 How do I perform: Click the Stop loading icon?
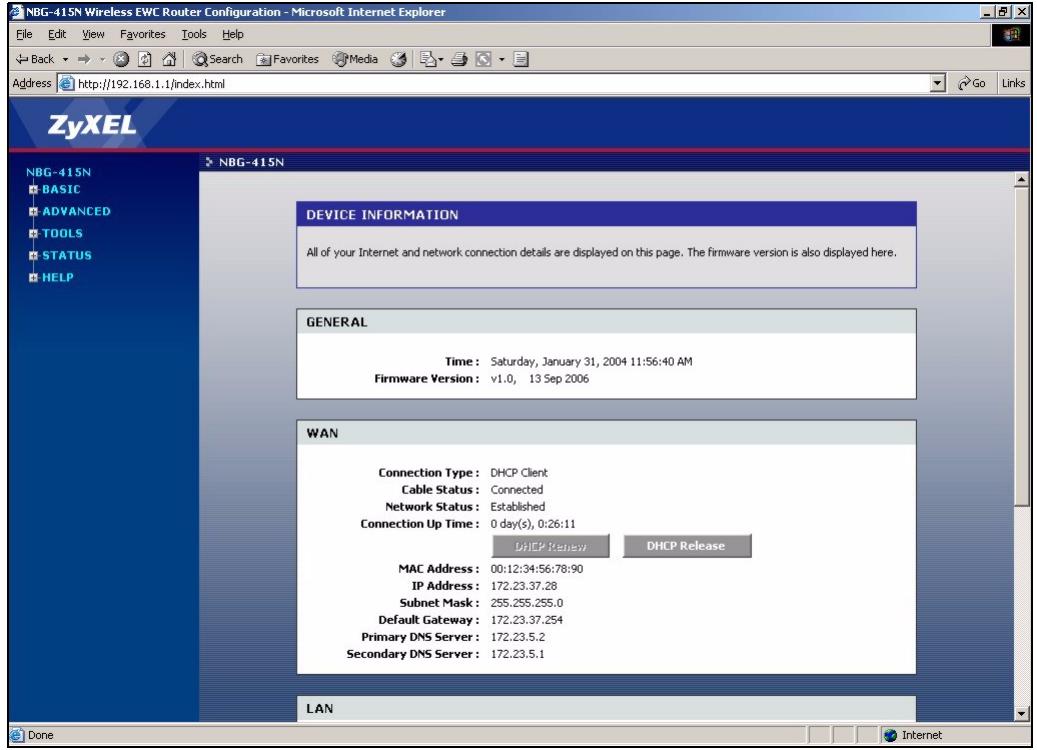tap(121, 59)
